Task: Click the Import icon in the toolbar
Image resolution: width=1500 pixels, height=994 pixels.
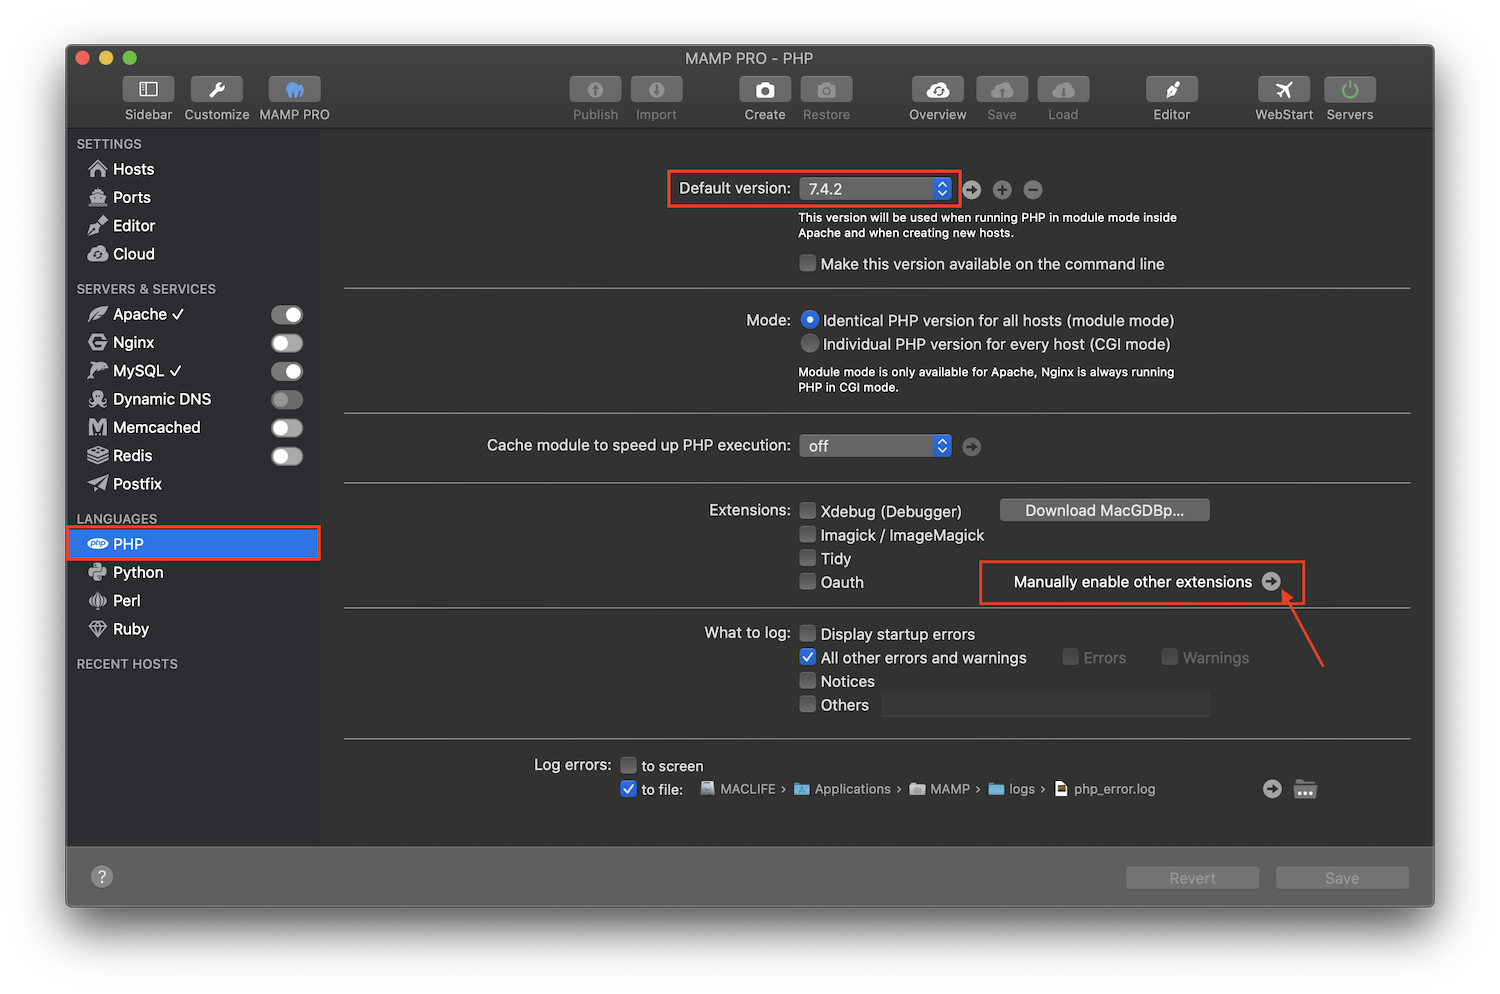Action: point(656,88)
